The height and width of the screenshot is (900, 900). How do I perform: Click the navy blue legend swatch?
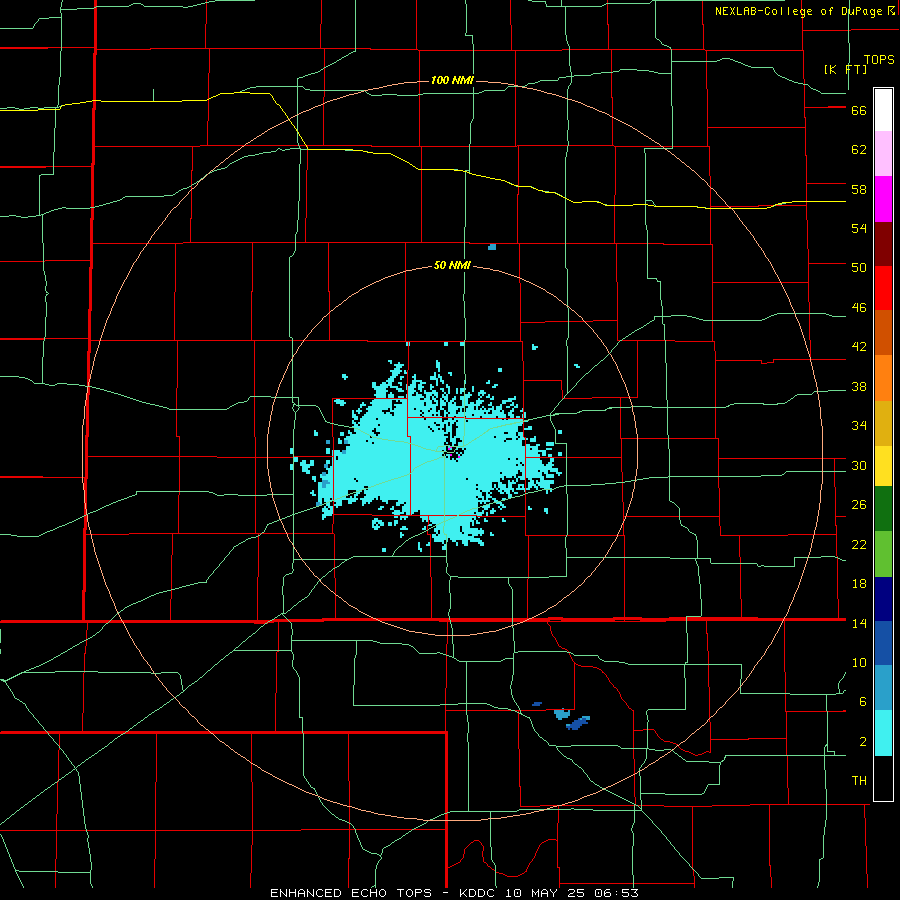pos(883,599)
